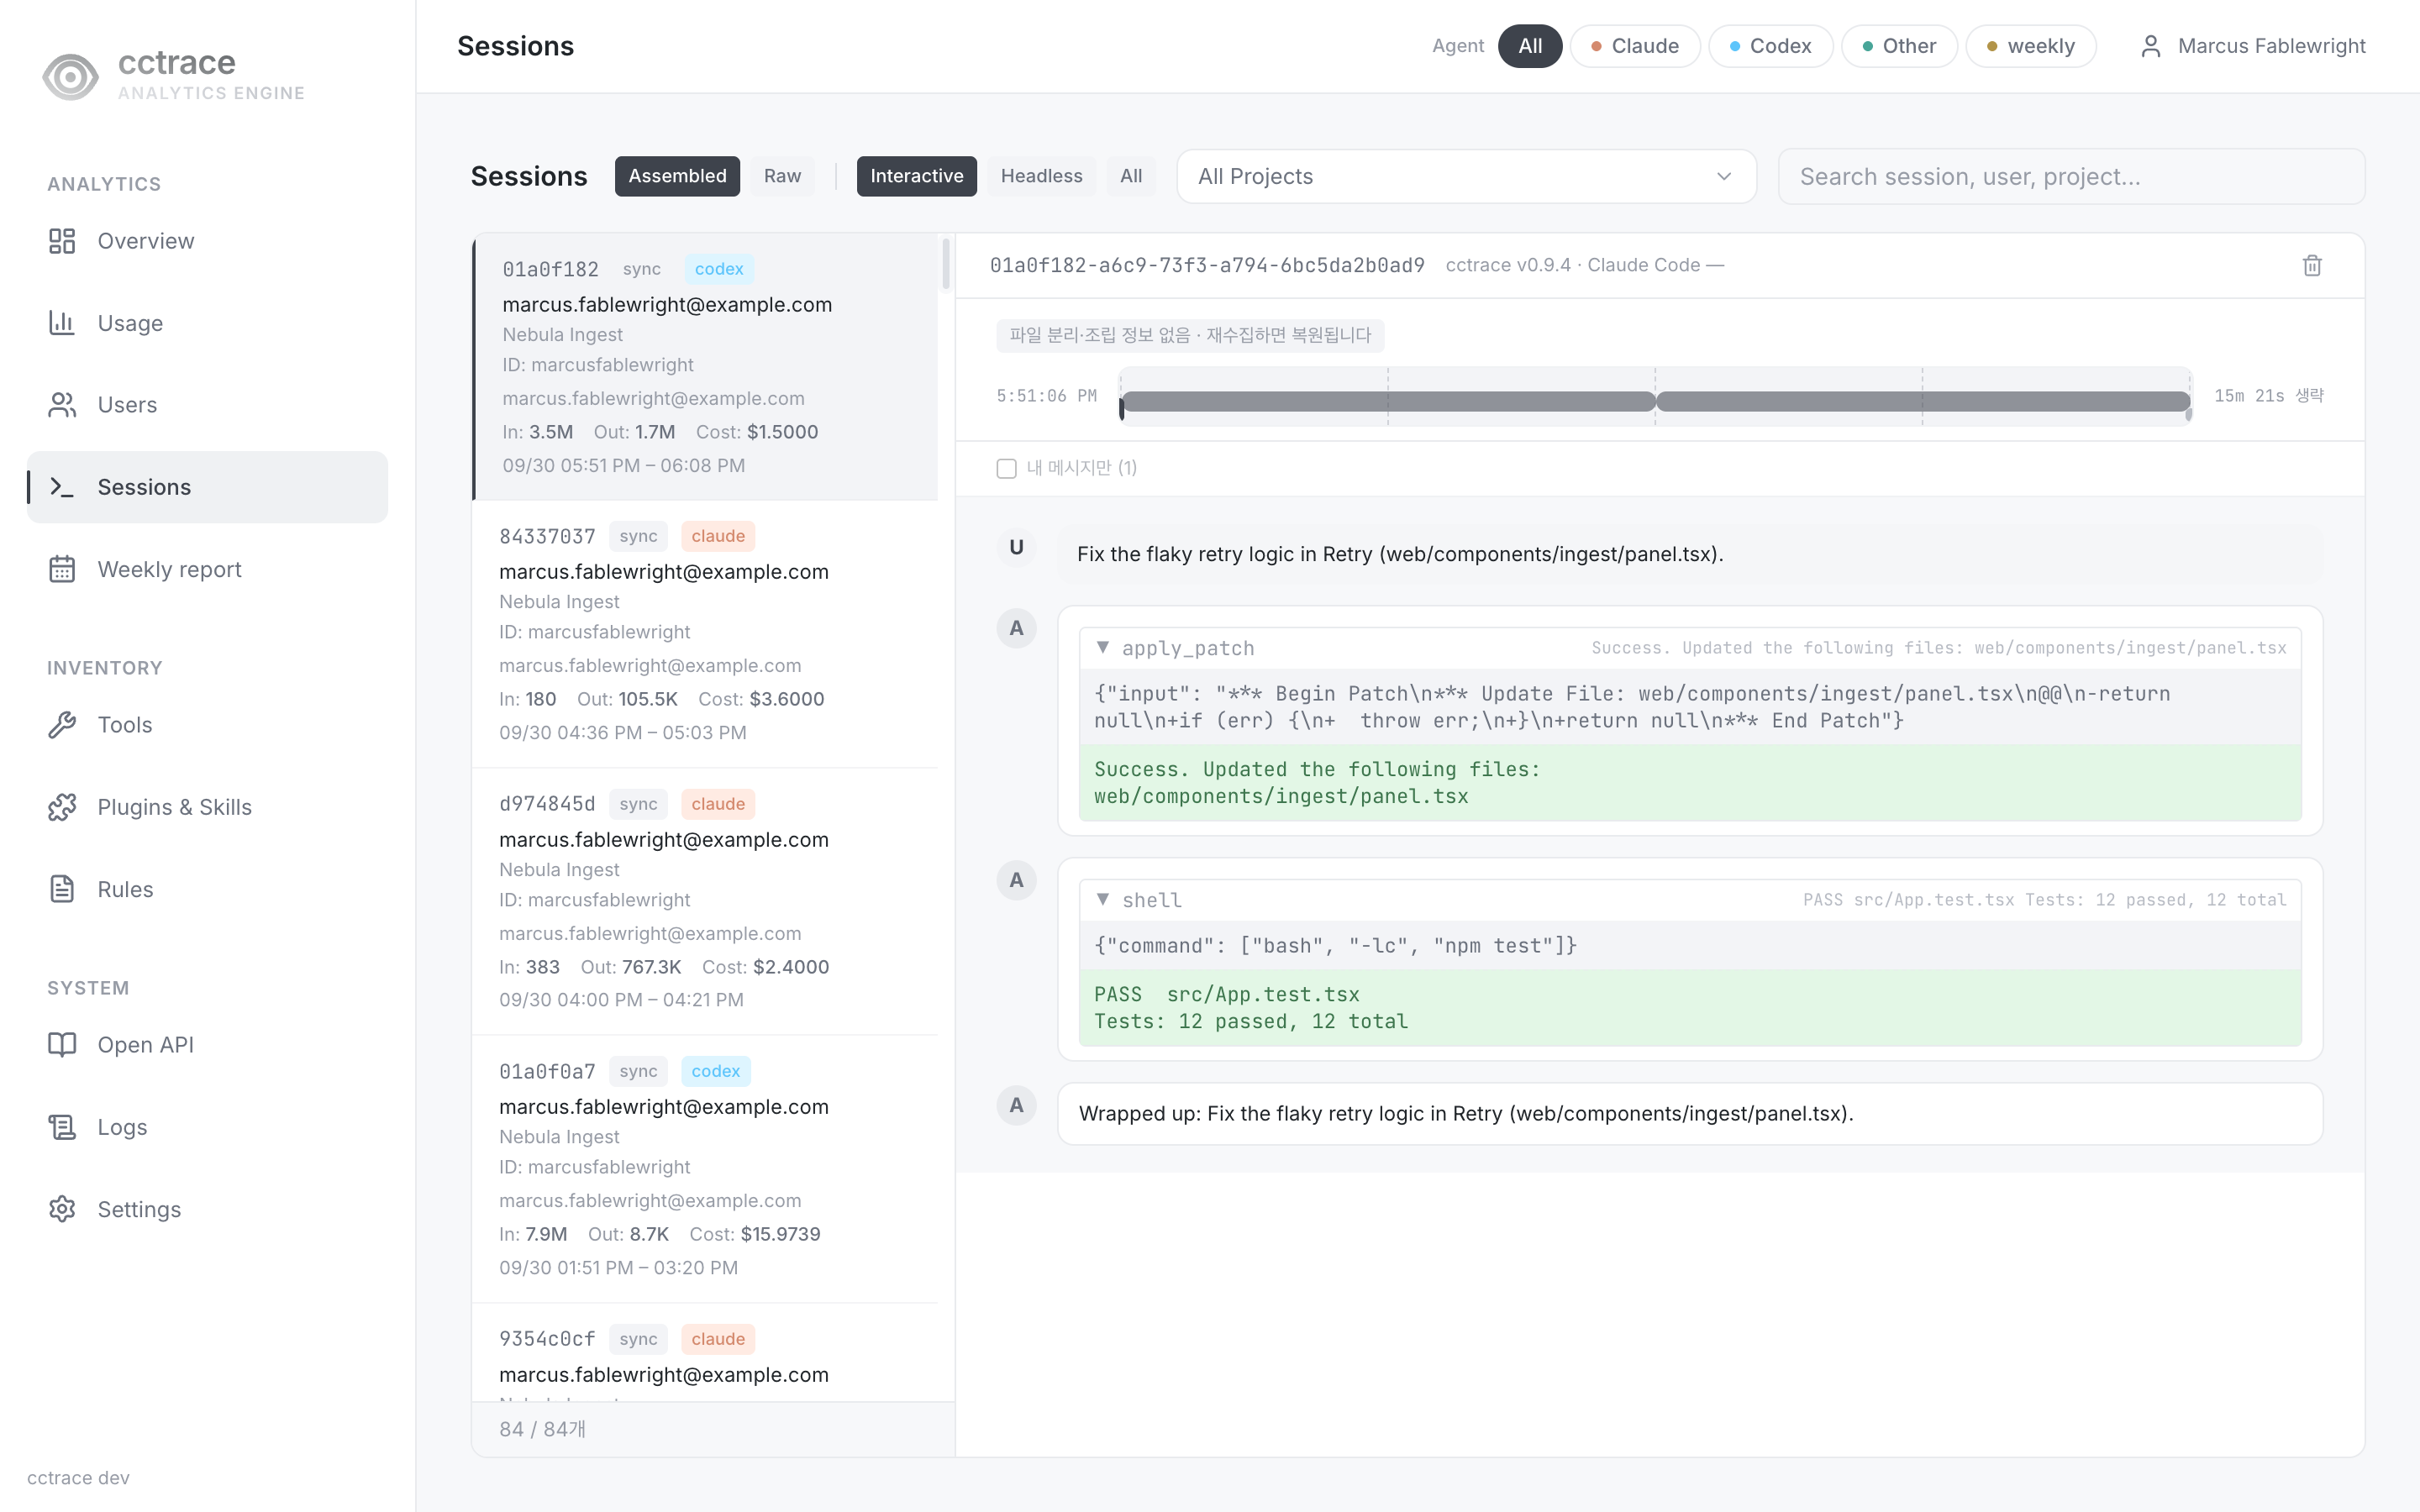This screenshot has width=2420, height=1512.
Task: Click the A avatar beside Wrapped up message
Action: (1016, 1105)
